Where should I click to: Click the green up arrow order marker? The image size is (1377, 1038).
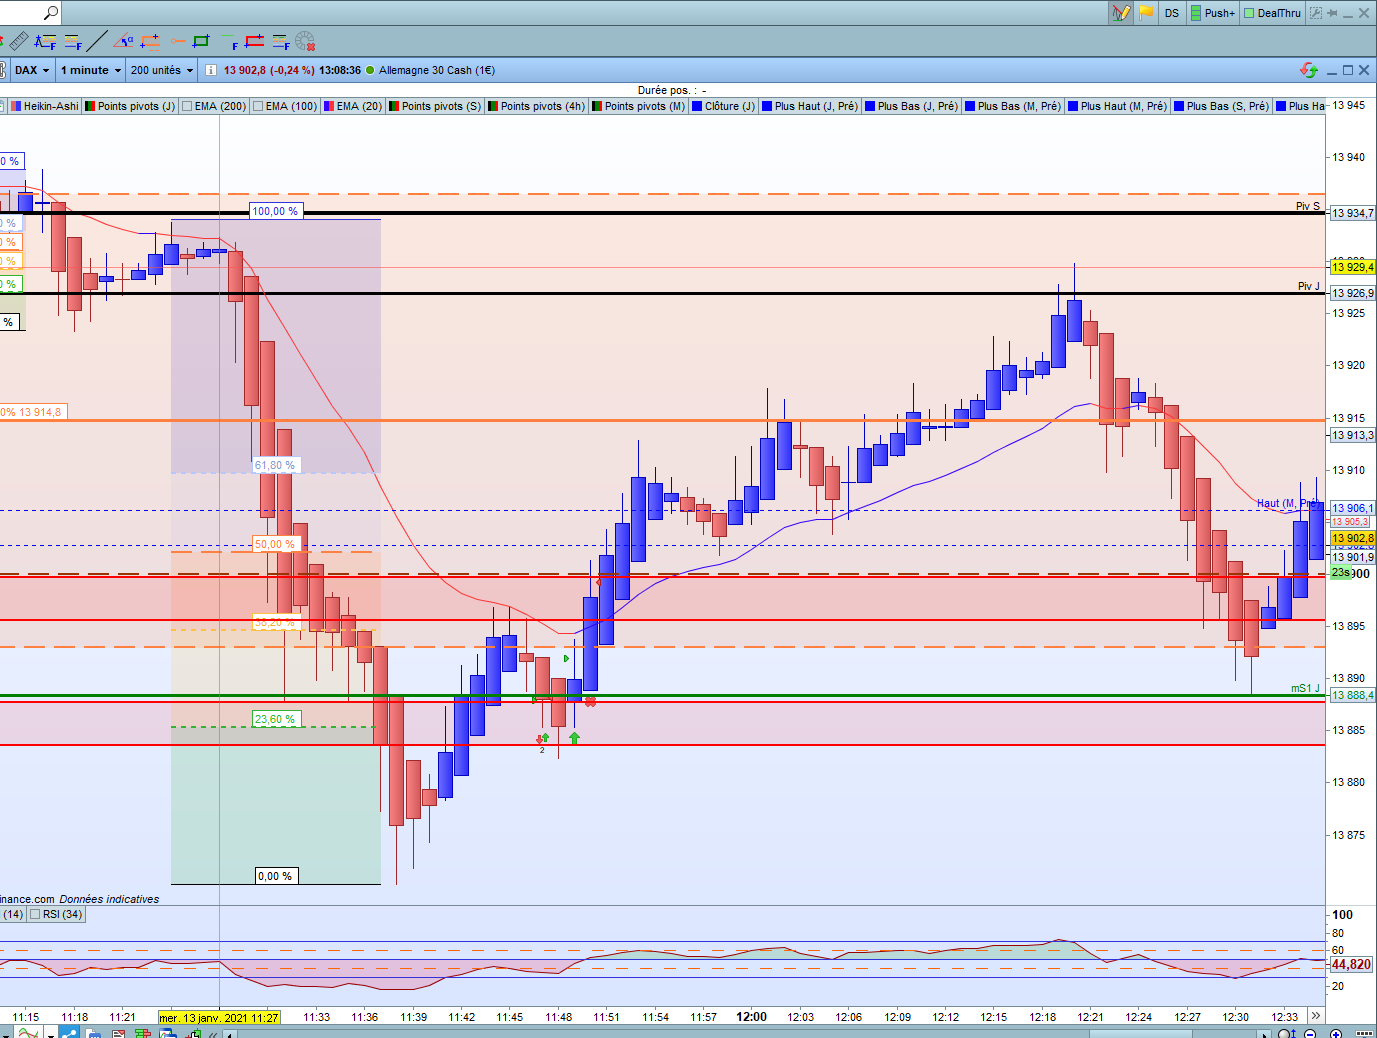[x=575, y=738]
